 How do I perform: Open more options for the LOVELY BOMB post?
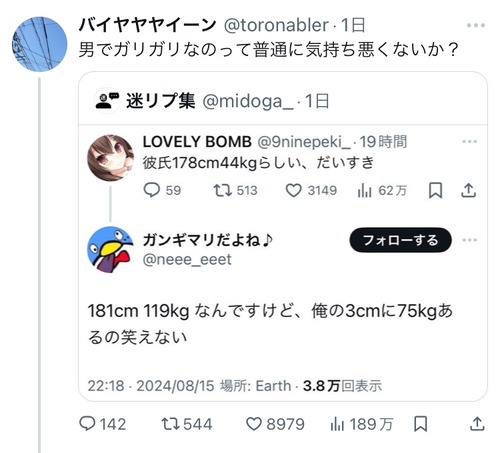pos(470,142)
